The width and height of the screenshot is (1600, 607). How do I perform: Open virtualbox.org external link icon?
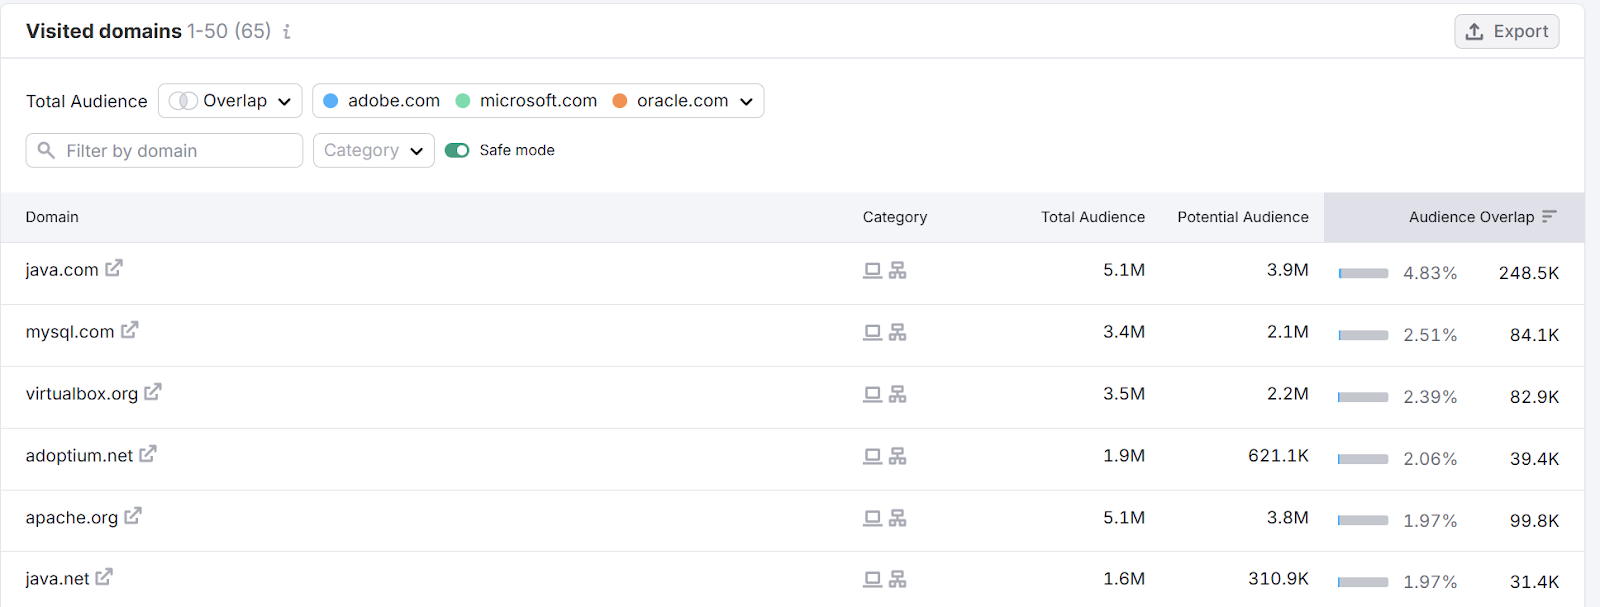pos(153,392)
